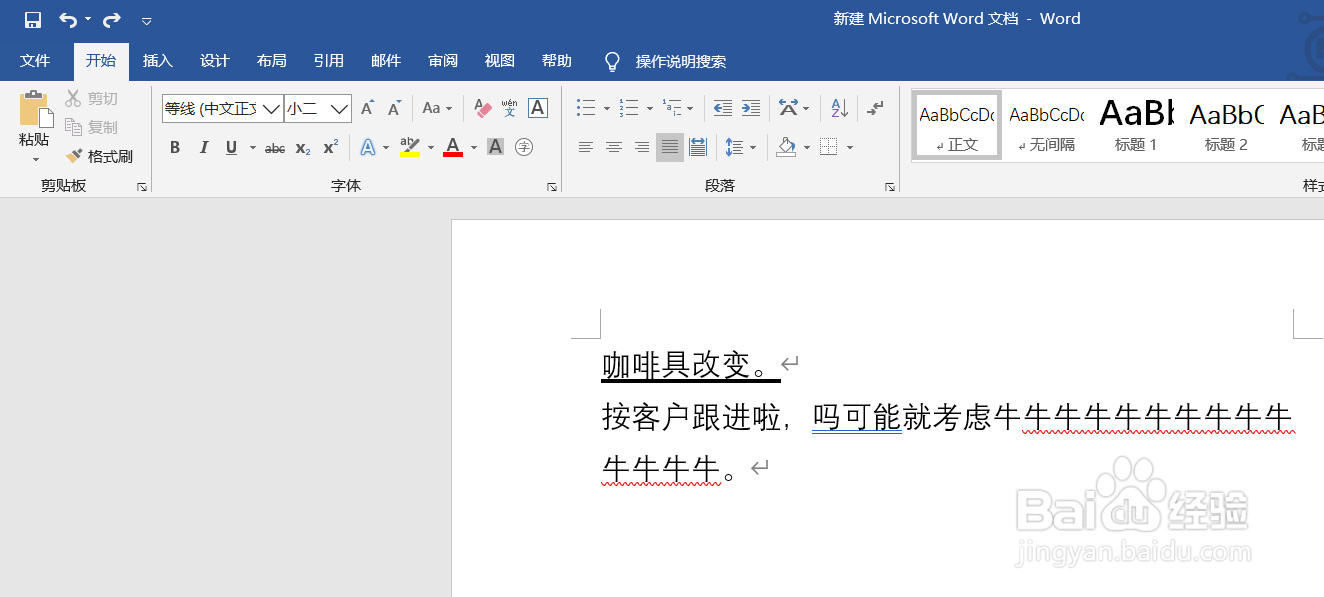Screen dimensions: 1324x597
Task: Toggle italic formatting
Action: pos(204,147)
